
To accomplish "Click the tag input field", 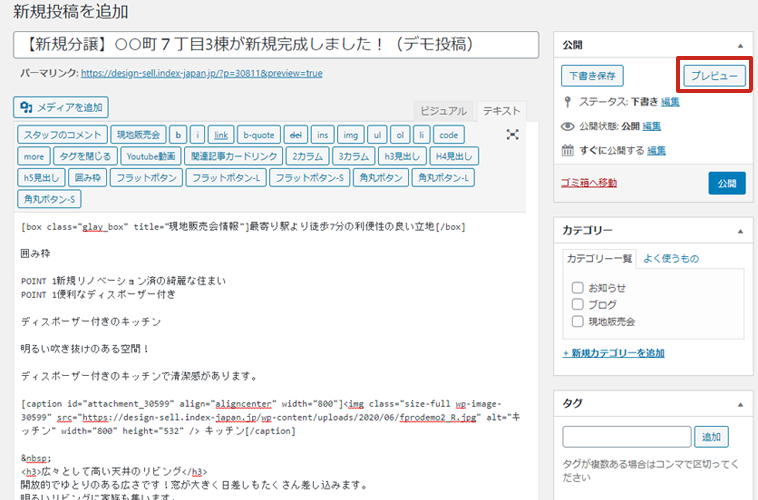I will (x=627, y=437).
